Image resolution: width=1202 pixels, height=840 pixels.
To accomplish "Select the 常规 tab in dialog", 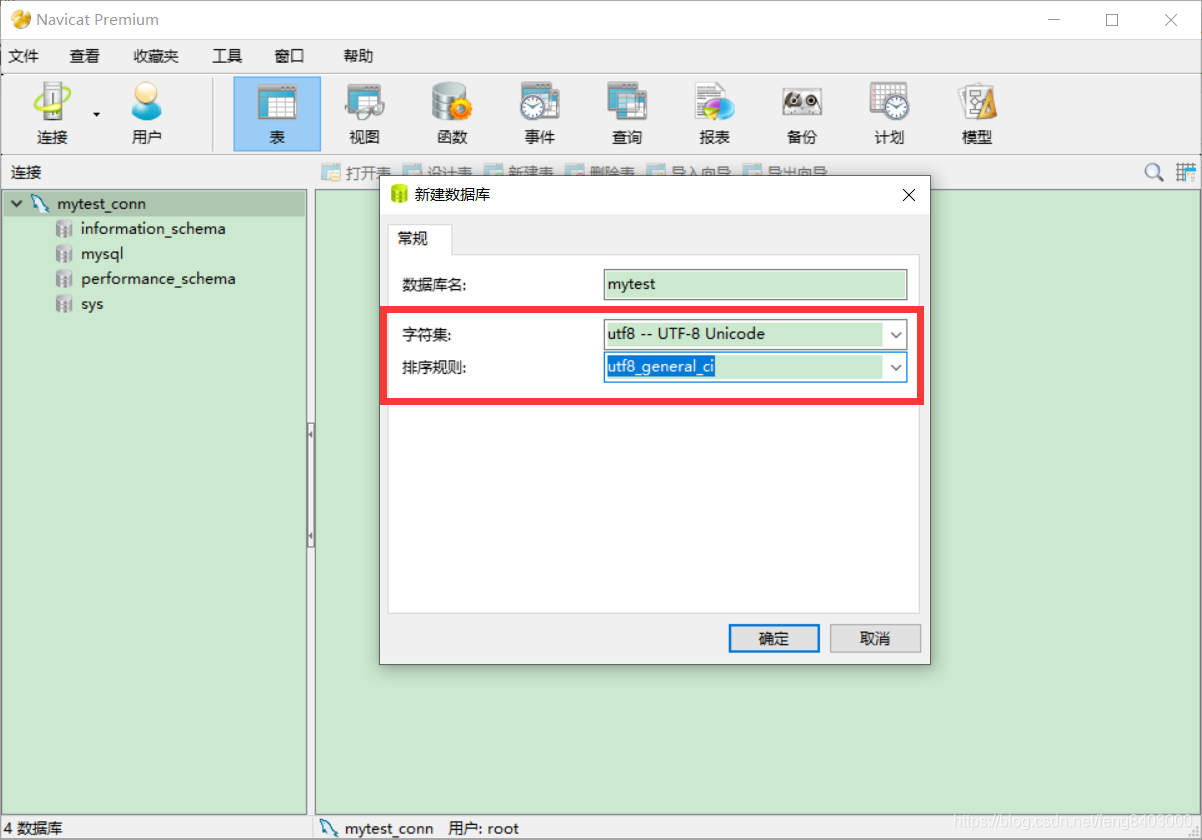I will [x=419, y=238].
